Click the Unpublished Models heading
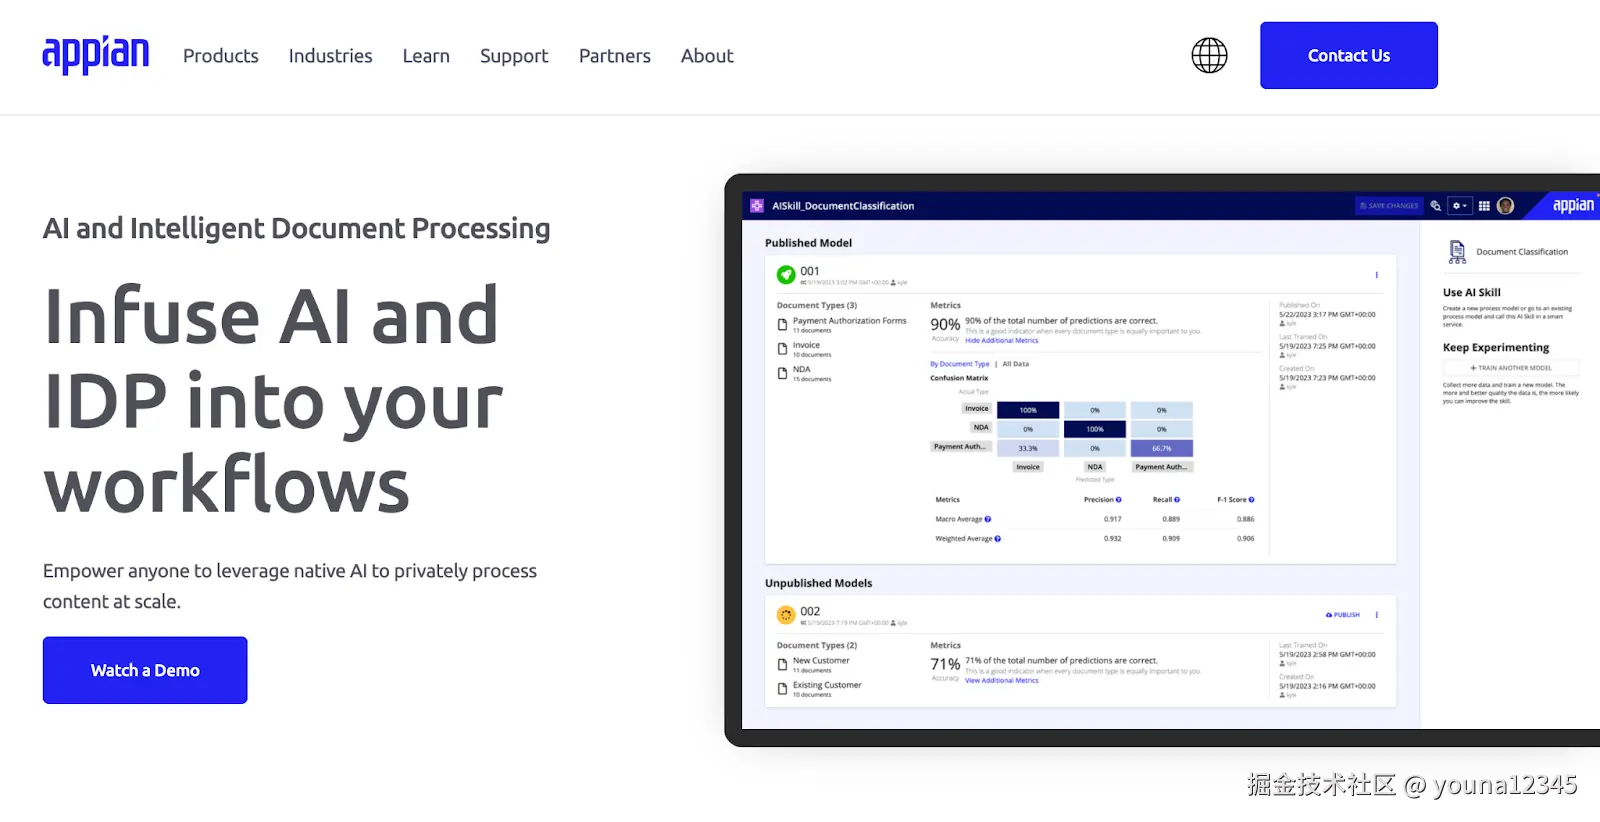1600x822 pixels. tap(818, 583)
